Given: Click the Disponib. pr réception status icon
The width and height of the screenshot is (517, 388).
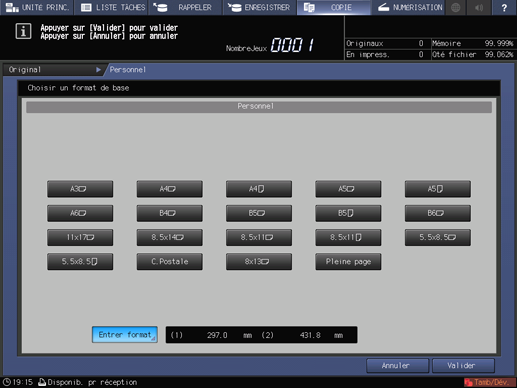Looking at the screenshot, I should (42, 382).
